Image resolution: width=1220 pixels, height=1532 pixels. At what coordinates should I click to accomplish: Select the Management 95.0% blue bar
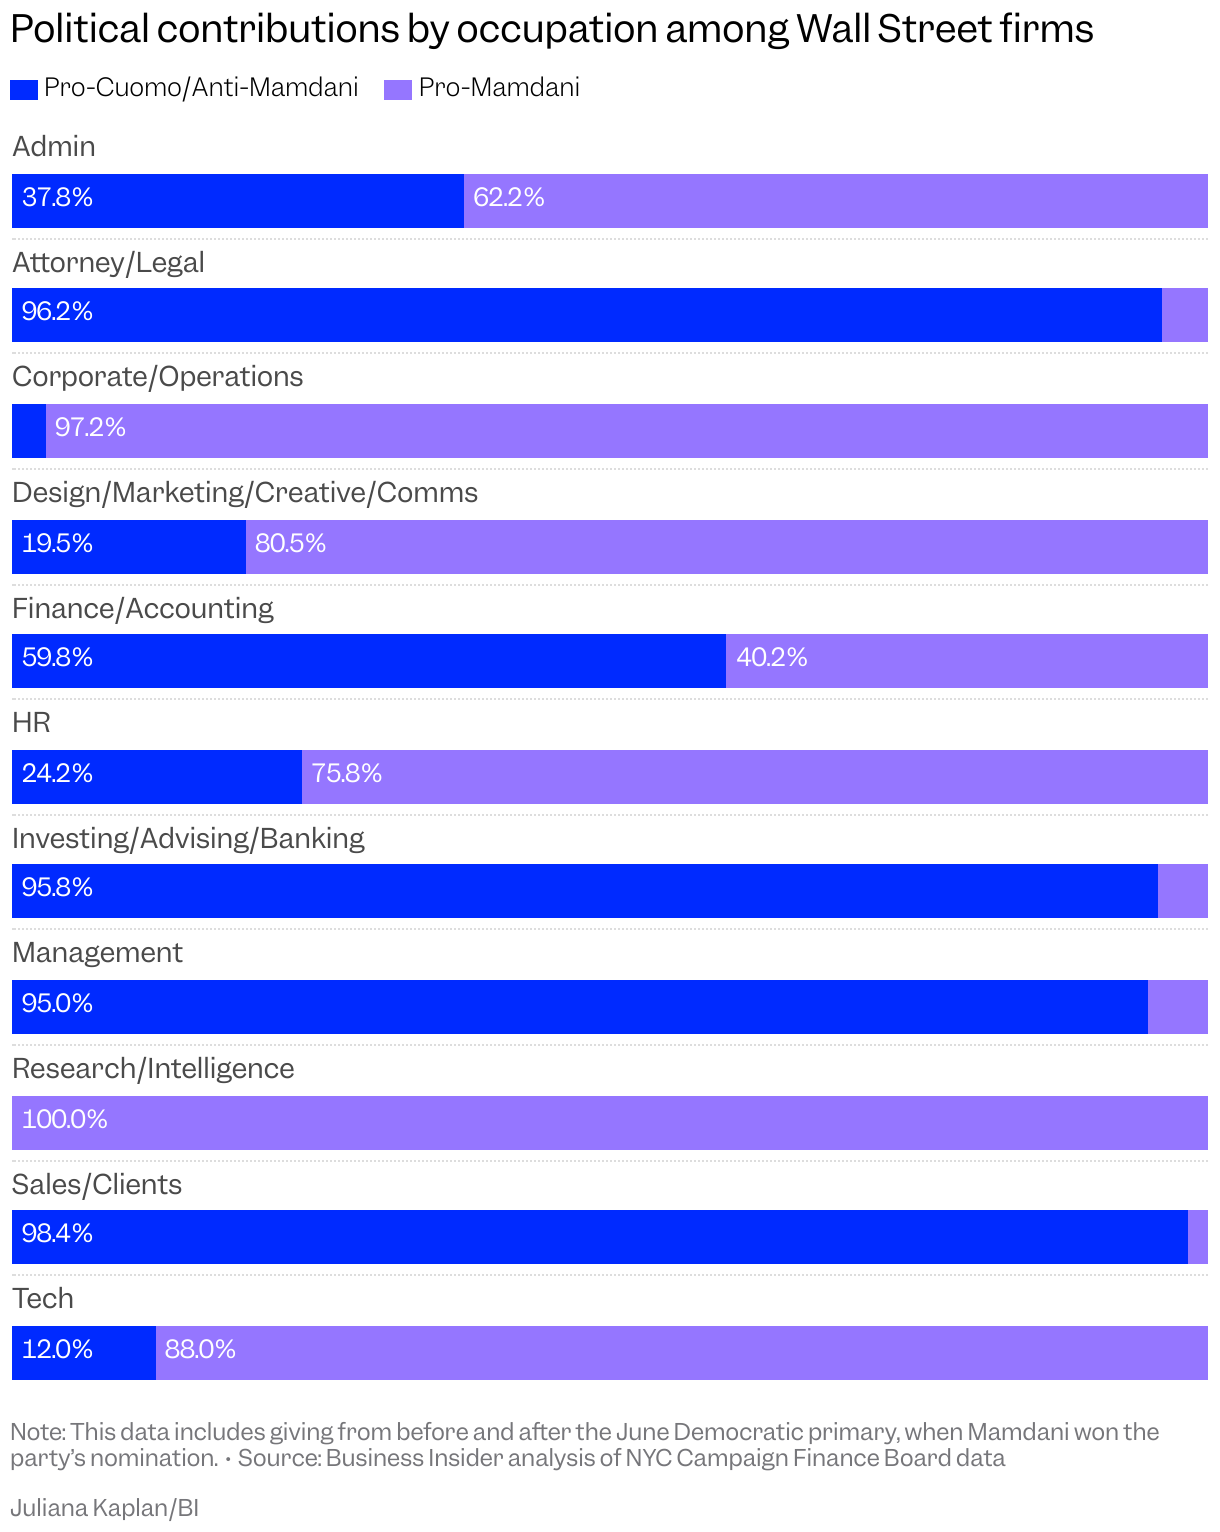[x=580, y=1007]
